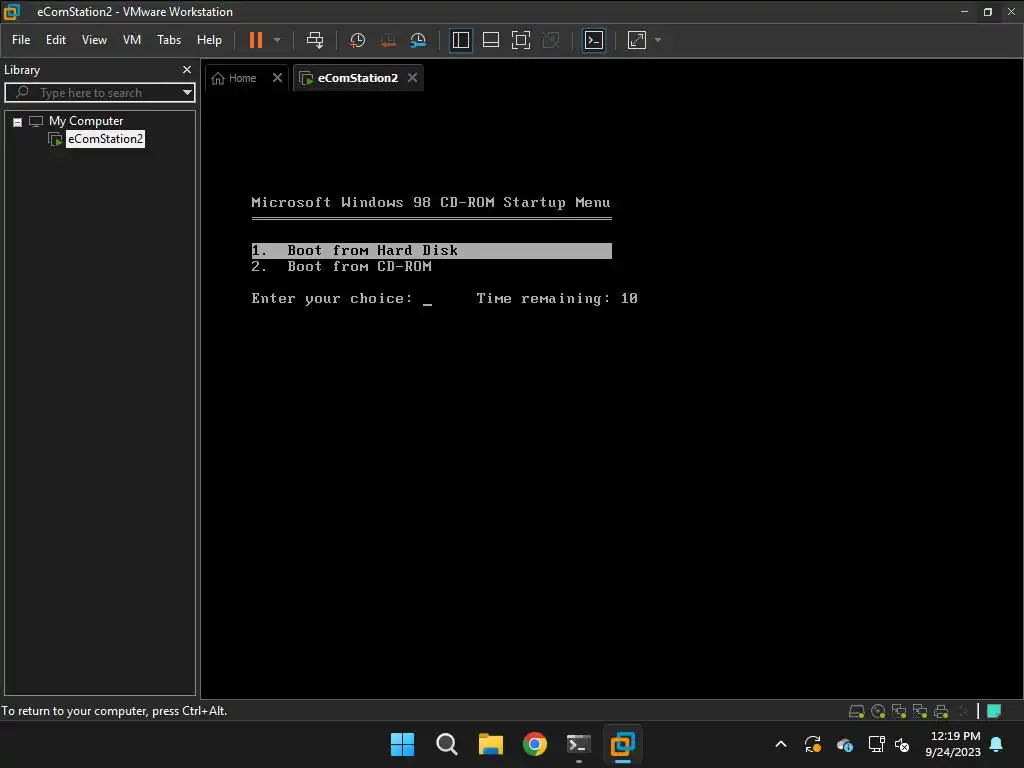Click the VMware Workstation title bar icon

pos(12,12)
